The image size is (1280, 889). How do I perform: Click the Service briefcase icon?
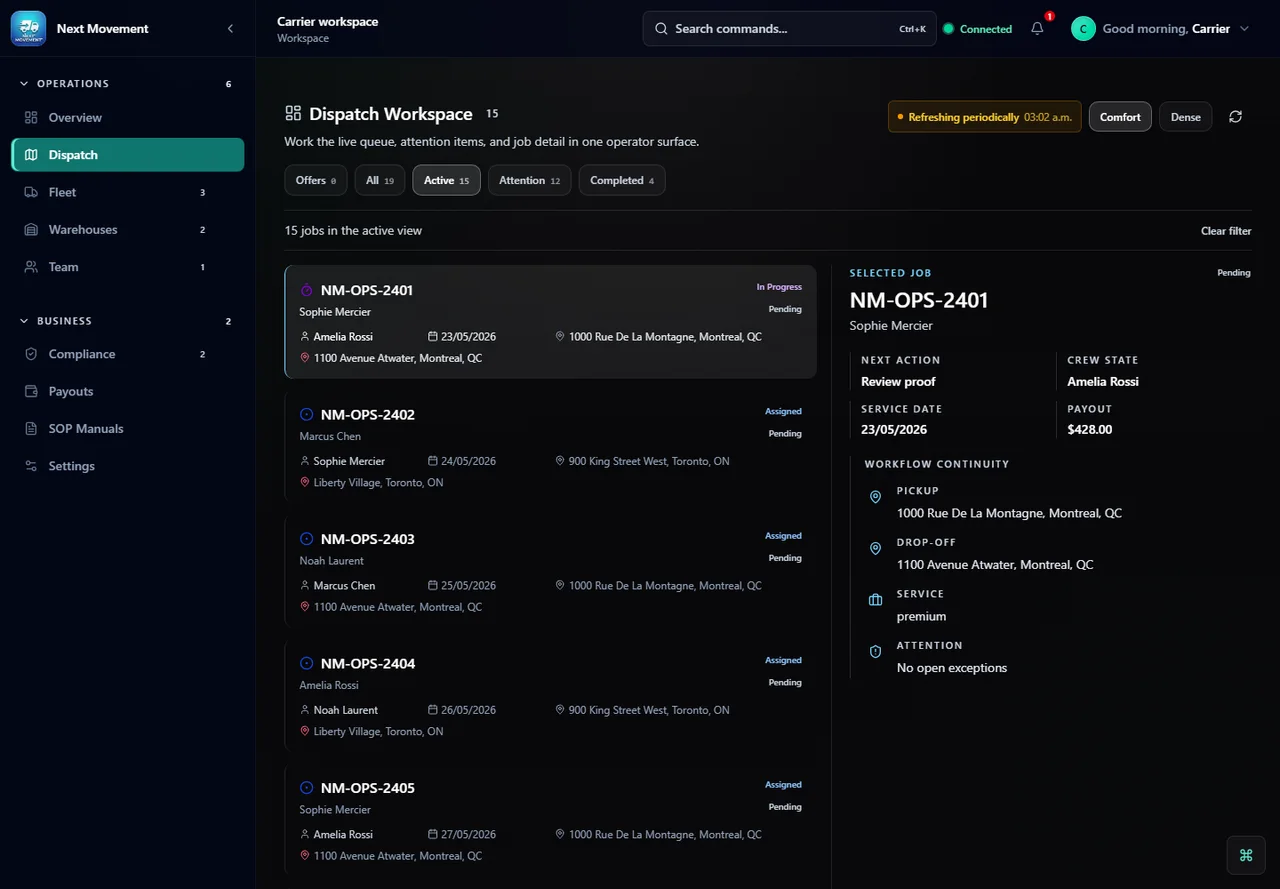[x=875, y=600]
